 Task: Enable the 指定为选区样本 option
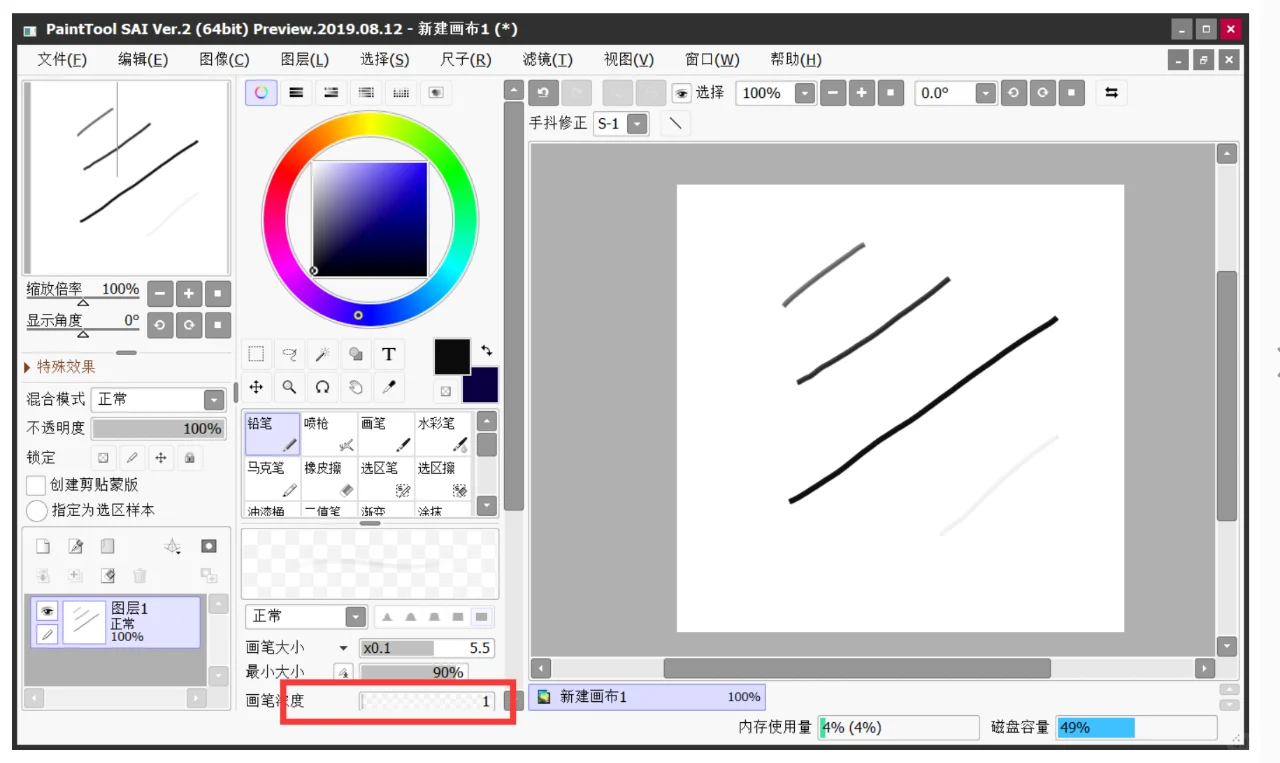pos(36,510)
